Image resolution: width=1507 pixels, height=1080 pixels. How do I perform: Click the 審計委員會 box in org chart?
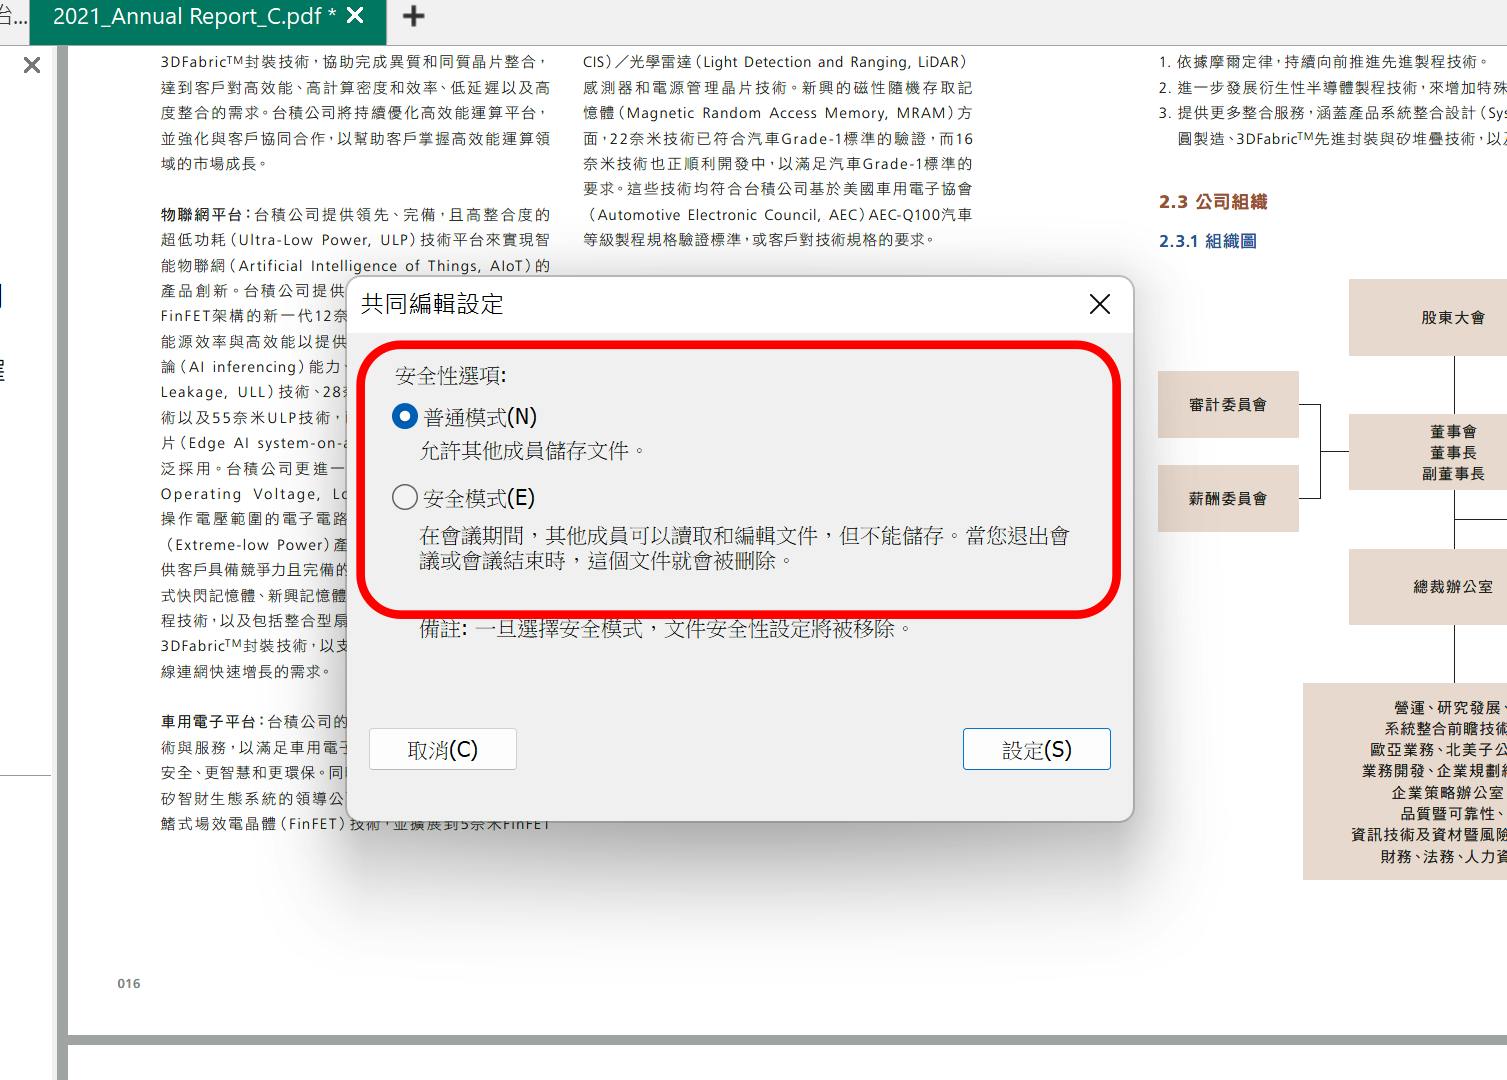(x=1228, y=404)
